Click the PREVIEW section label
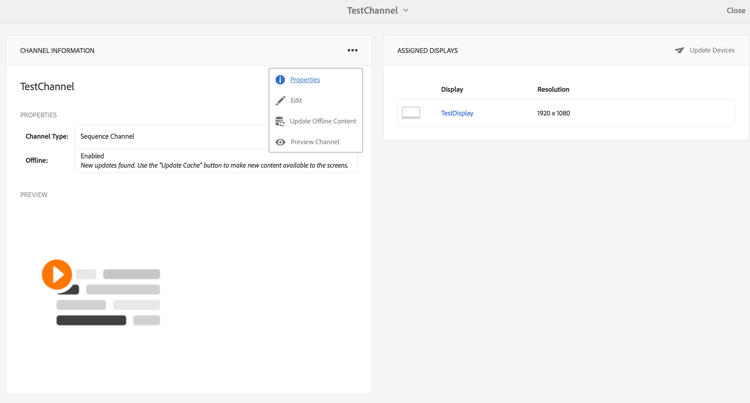This screenshot has height=403, width=750. [x=33, y=195]
